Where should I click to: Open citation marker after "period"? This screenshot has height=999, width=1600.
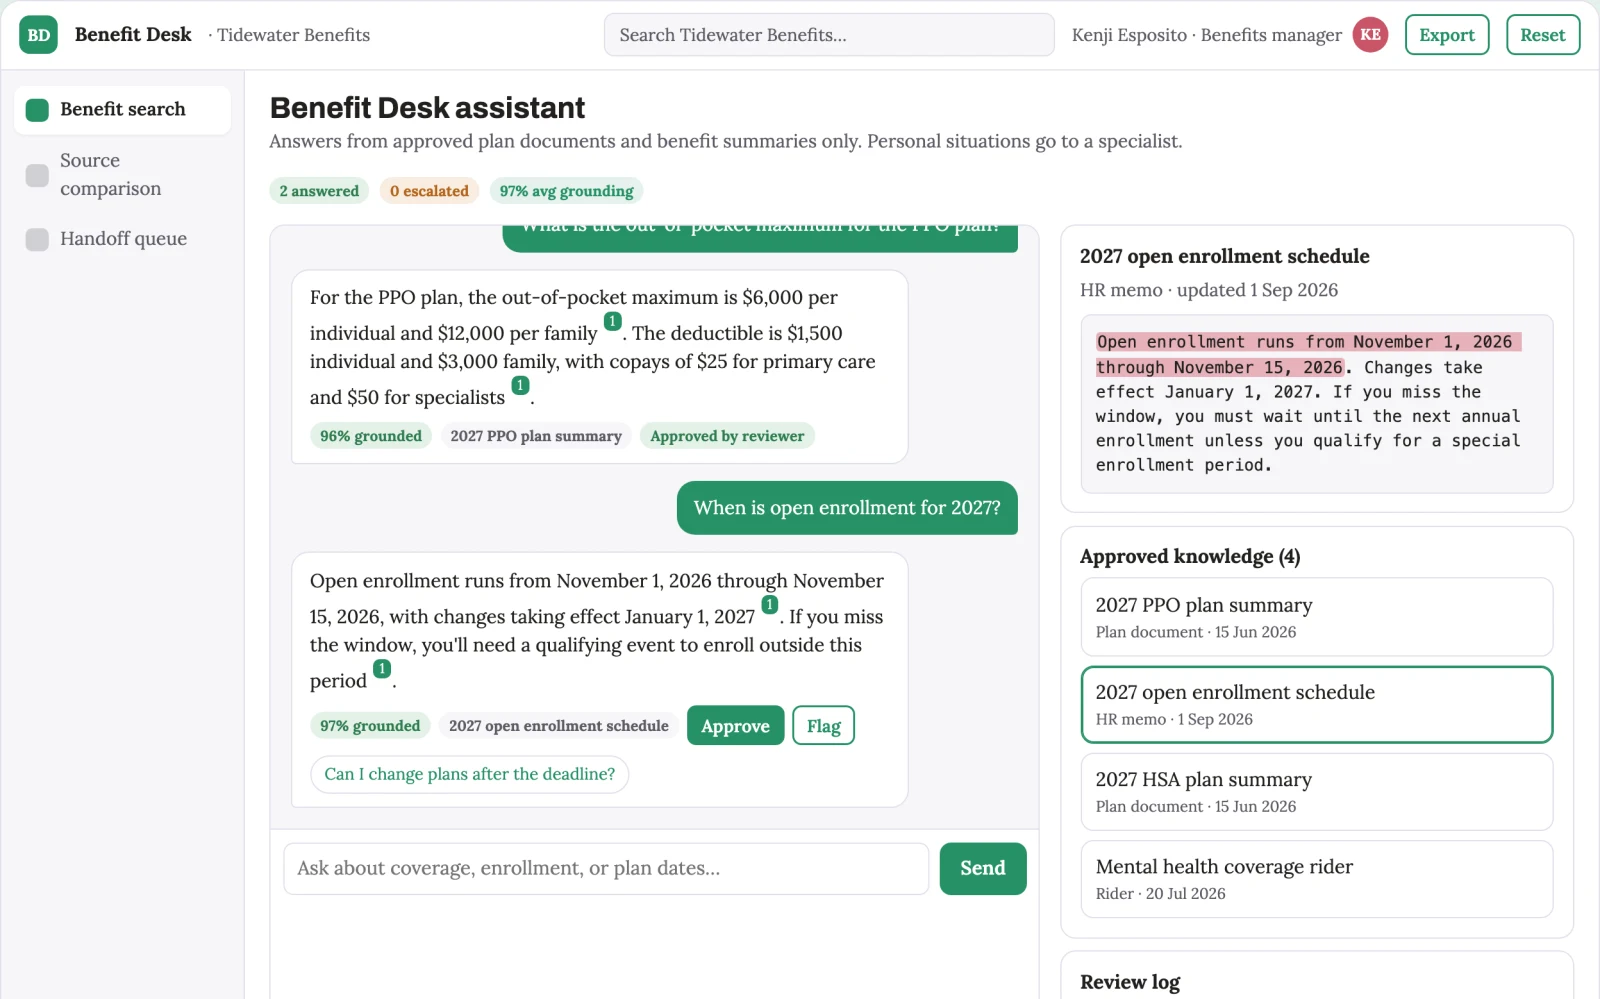[381, 669]
